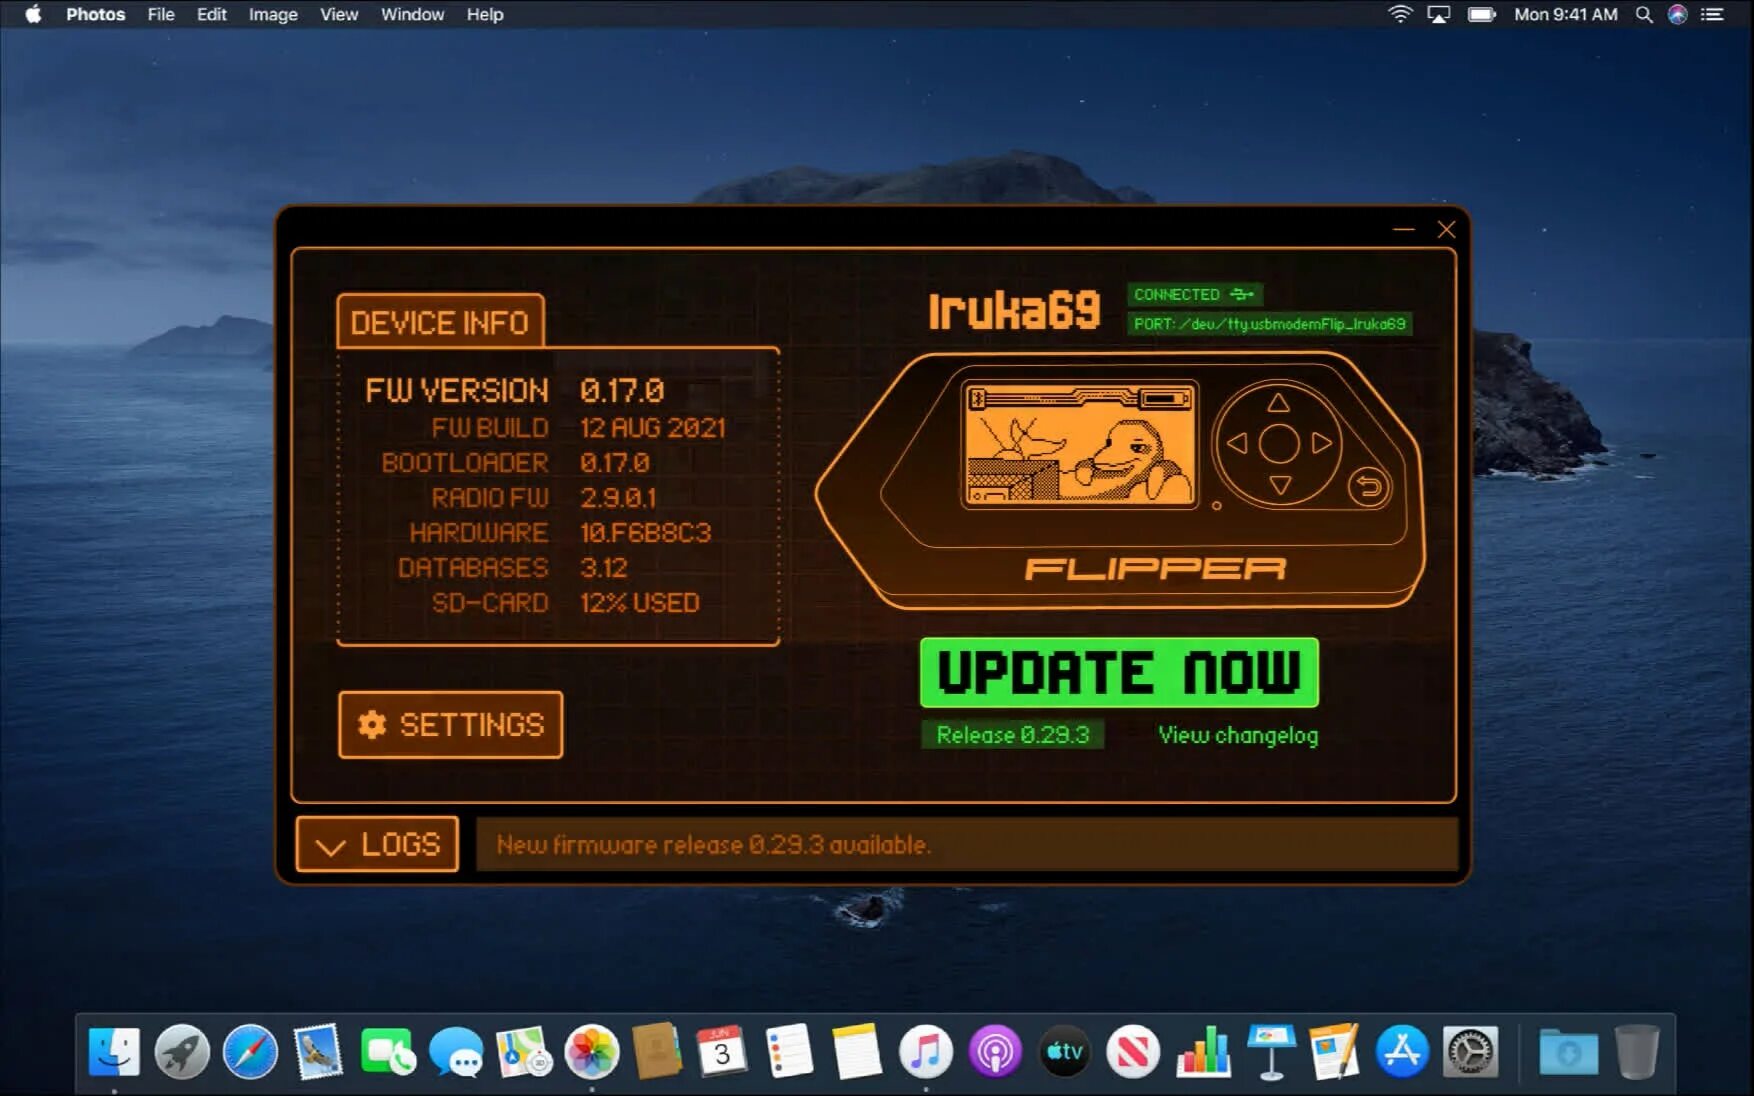
Task: Click the green UPDATE NOW button
Action: 1119,672
